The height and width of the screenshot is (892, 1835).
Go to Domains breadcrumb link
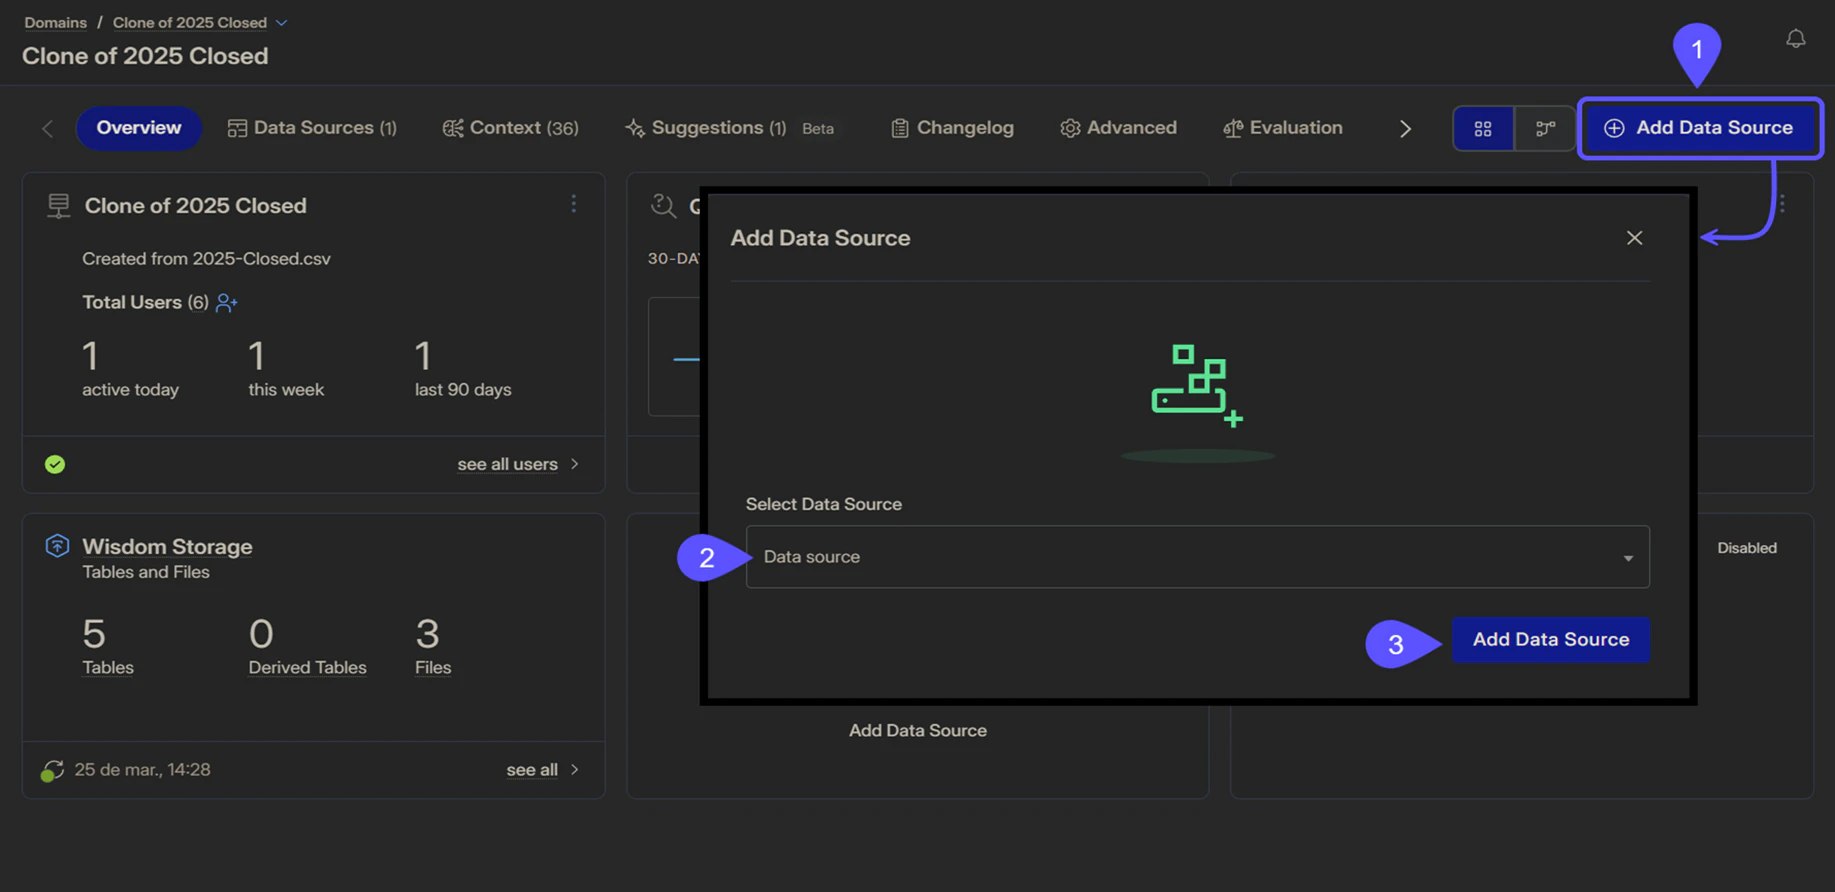(x=55, y=23)
